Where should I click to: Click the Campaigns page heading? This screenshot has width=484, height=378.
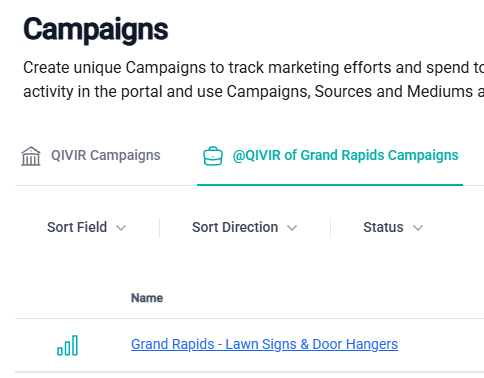pos(96,30)
